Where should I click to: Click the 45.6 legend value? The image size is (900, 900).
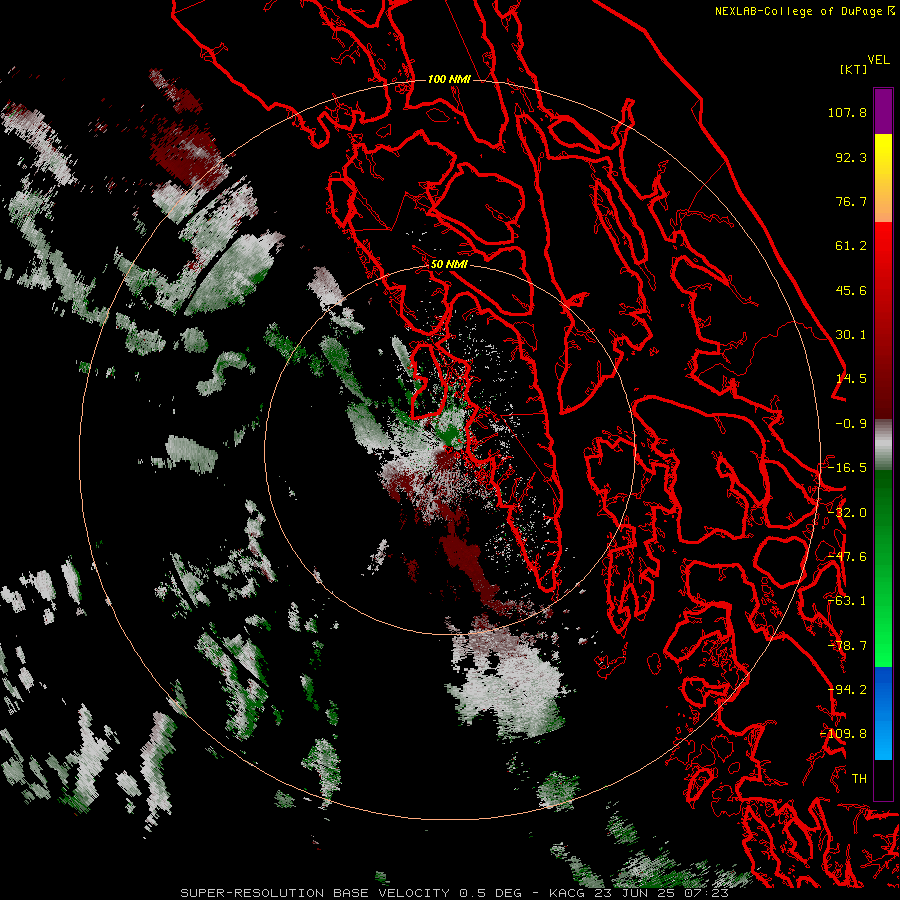(x=851, y=290)
